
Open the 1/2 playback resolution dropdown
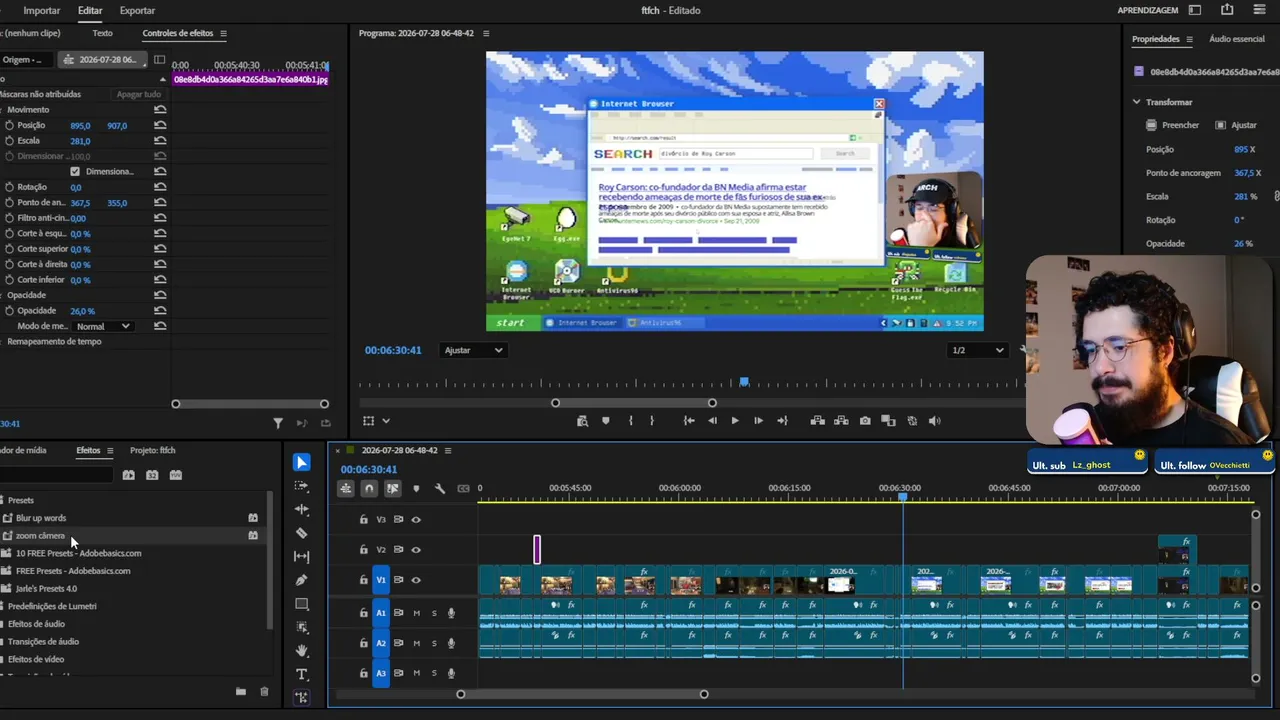coord(977,350)
